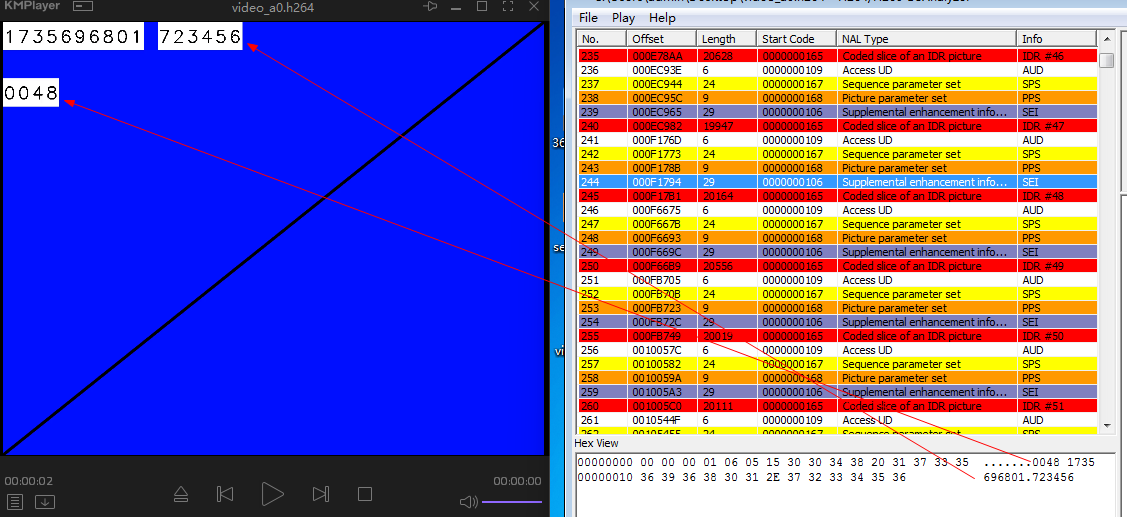Open the KMPlayer logo main menu
Screen dimensions: 1127x517
(x=30, y=6)
